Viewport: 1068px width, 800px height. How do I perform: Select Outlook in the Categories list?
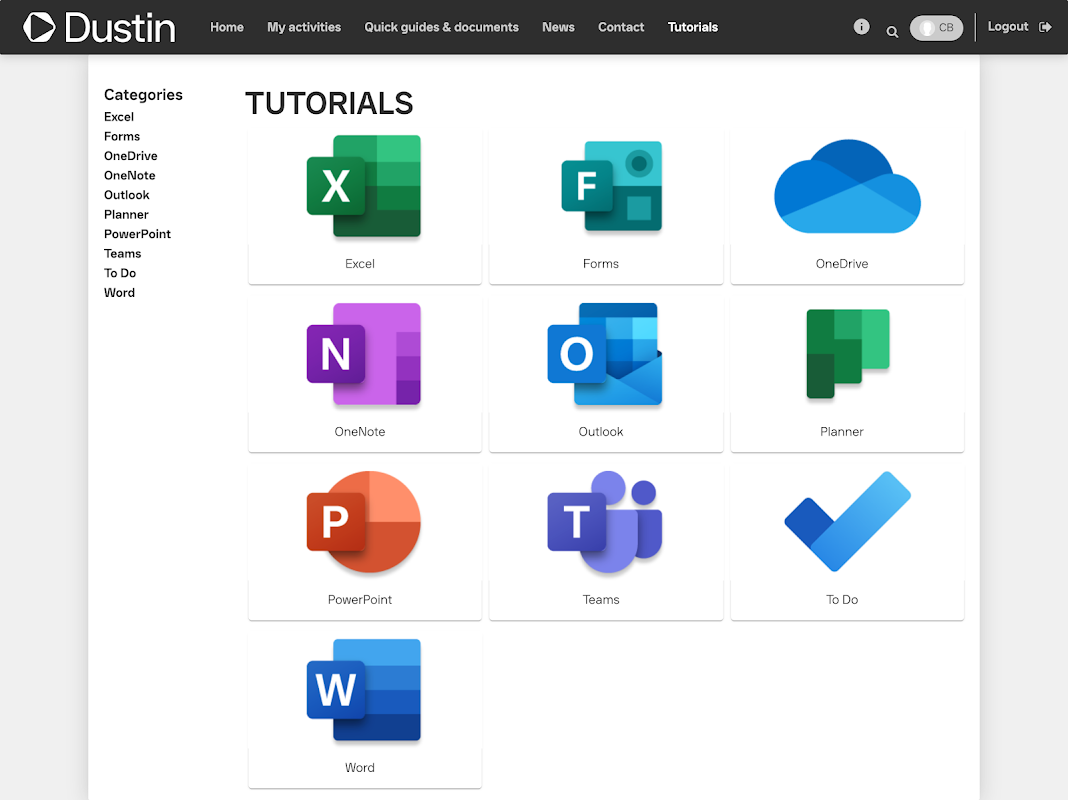tap(127, 195)
